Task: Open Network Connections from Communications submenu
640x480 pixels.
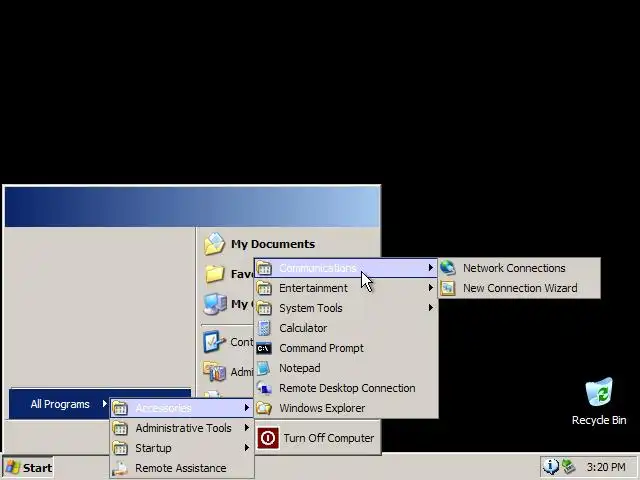Action: (519, 268)
